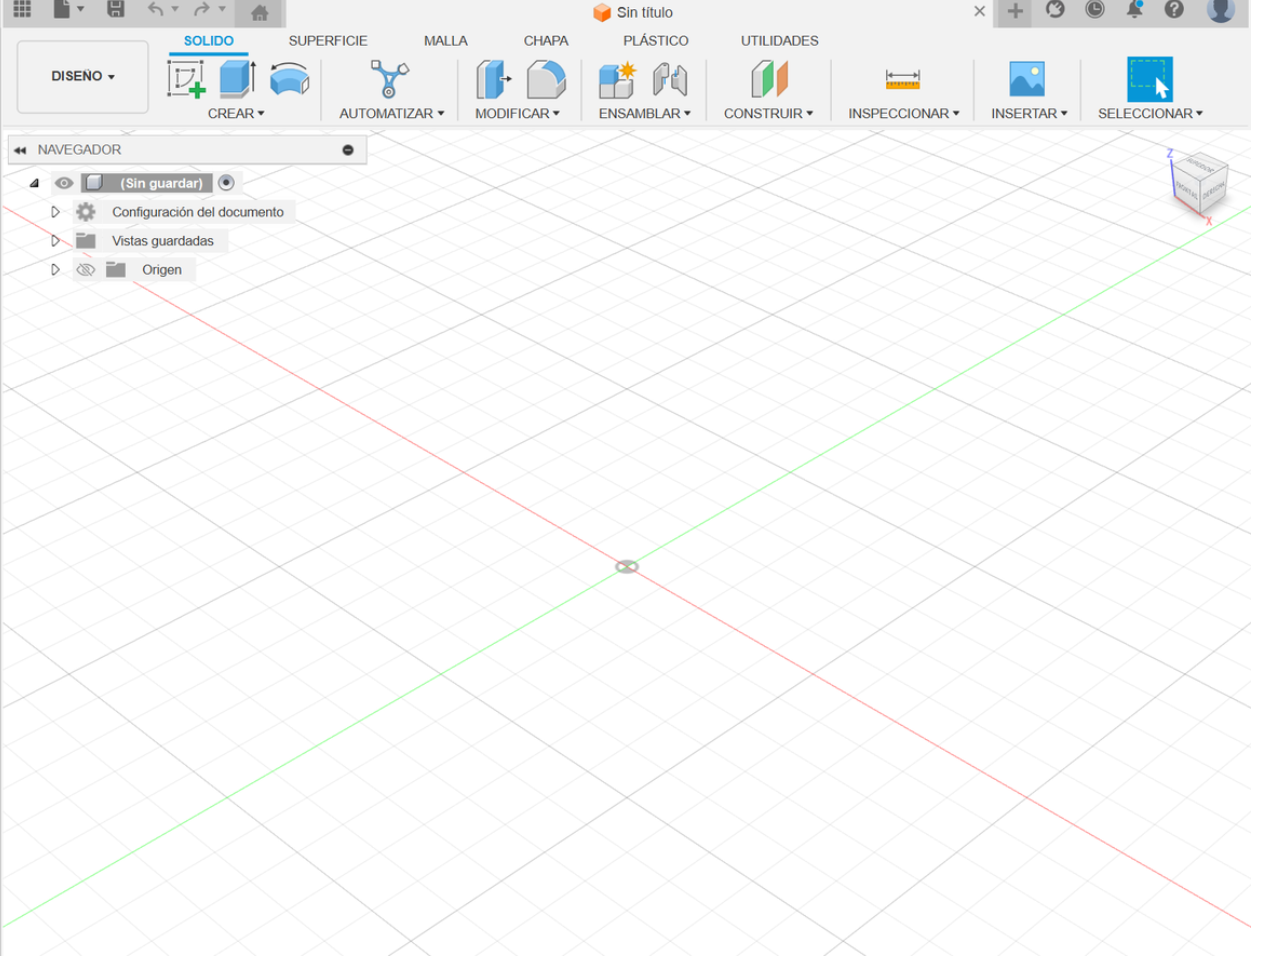Click the NAVEGADOR panel options dot
Screen dimensions: 1261x957
click(x=348, y=150)
